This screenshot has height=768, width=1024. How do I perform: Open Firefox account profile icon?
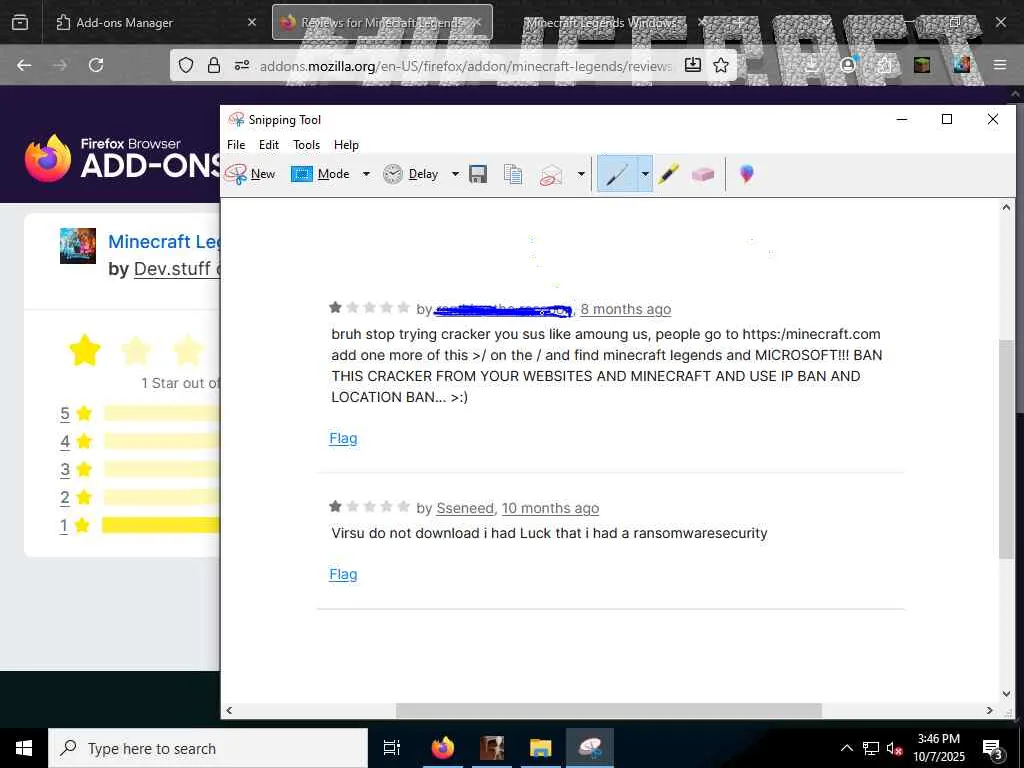tap(848, 65)
